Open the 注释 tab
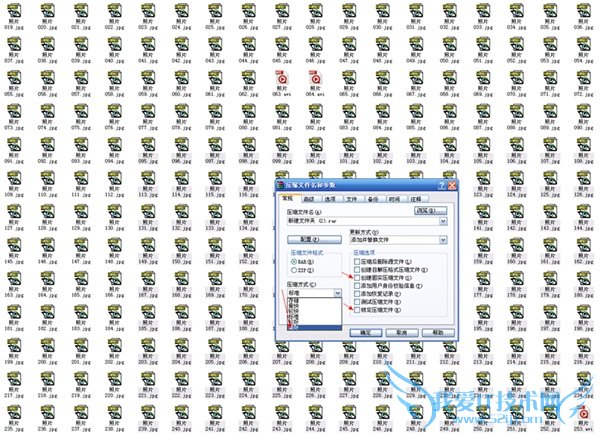 click(x=416, y=199)
